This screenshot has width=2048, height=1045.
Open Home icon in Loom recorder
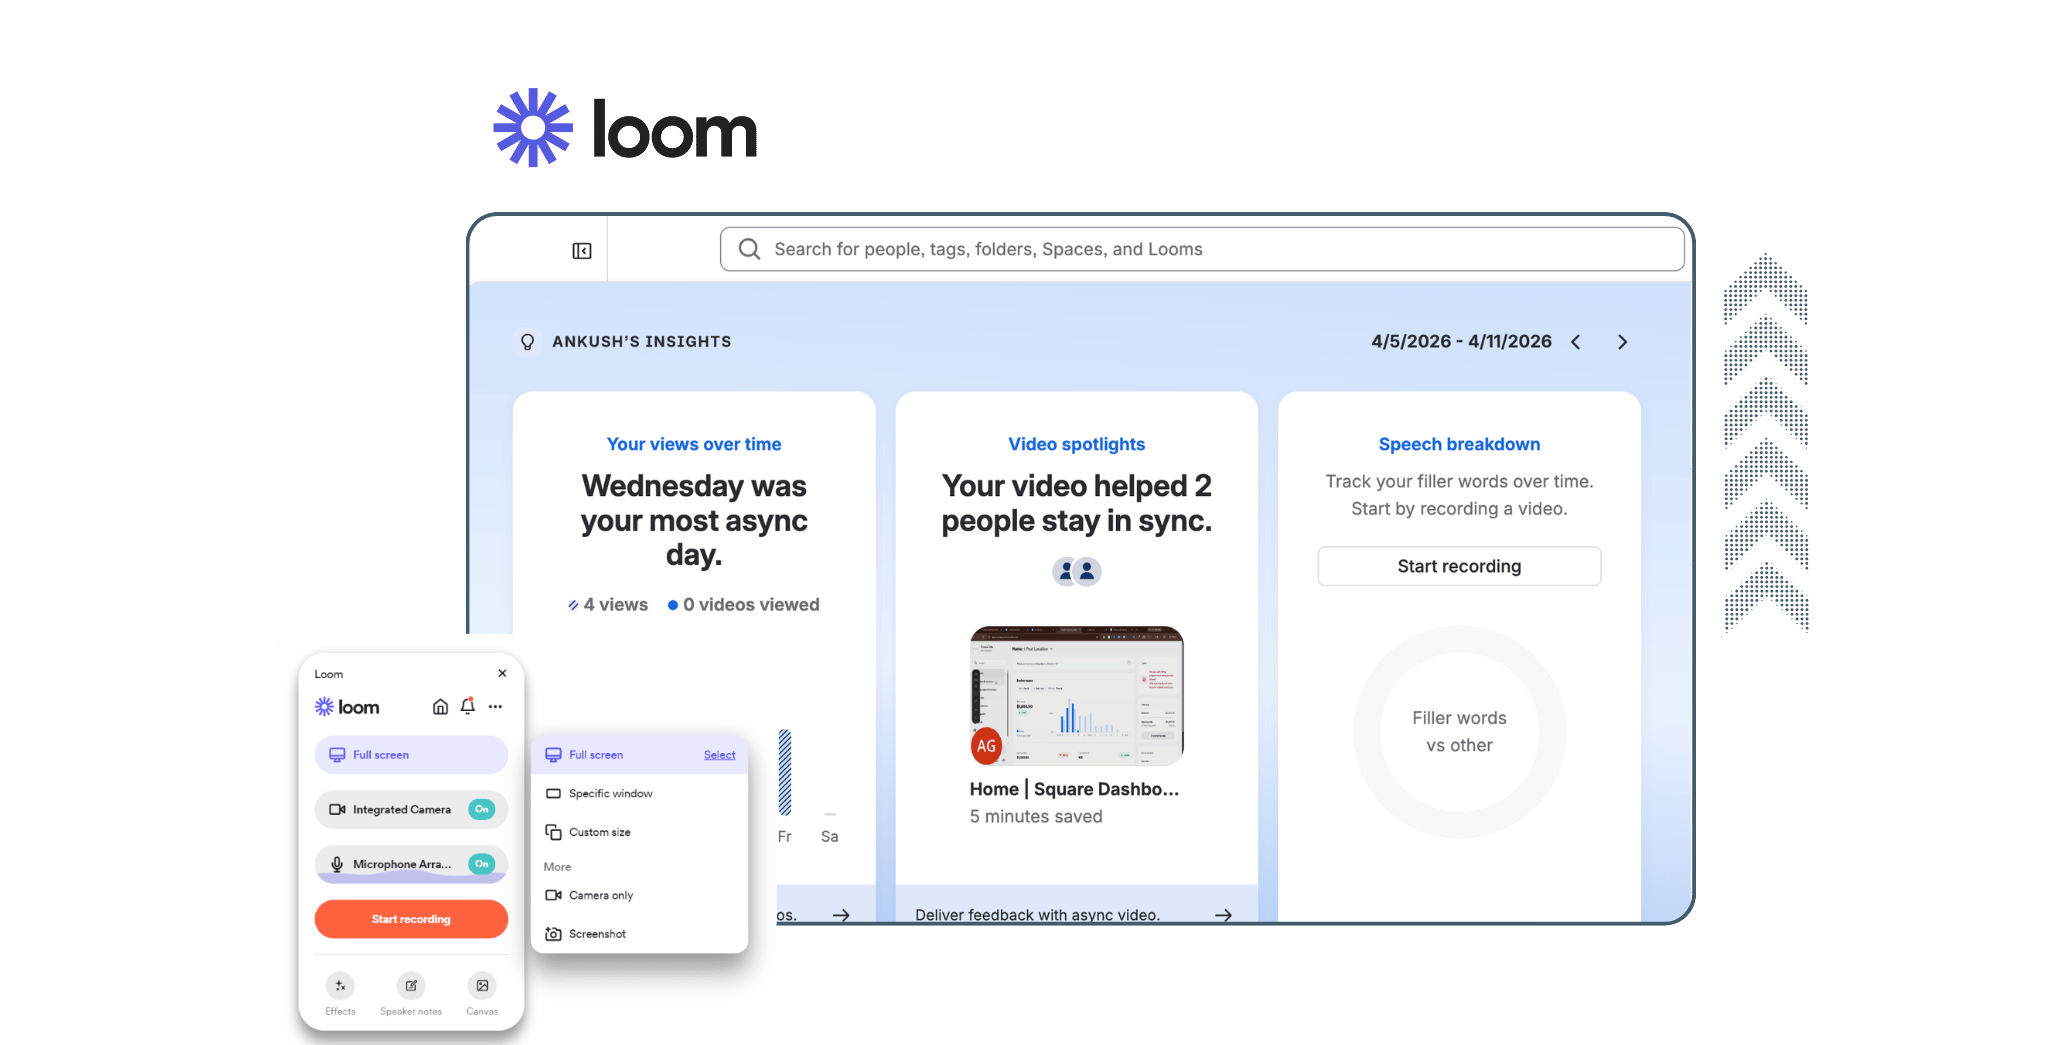(x=440, y=706)
